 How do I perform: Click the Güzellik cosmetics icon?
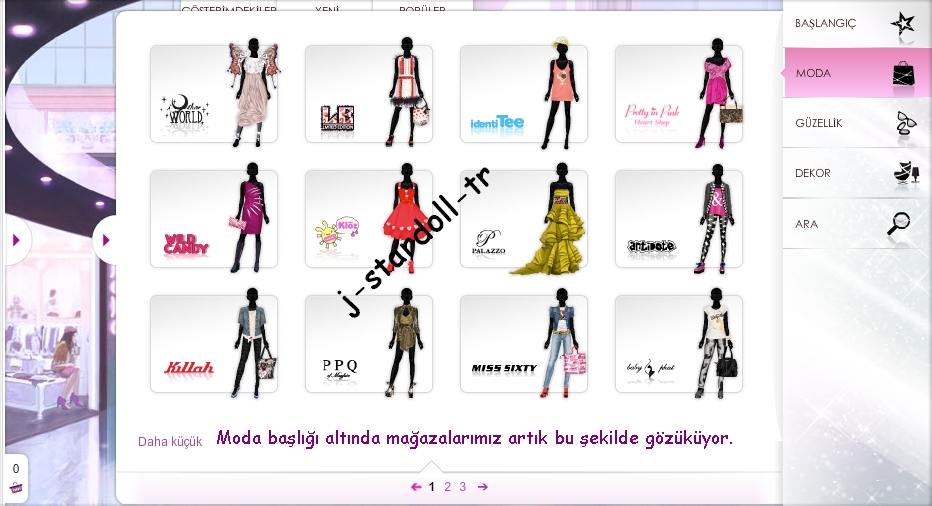pos(905,124)
